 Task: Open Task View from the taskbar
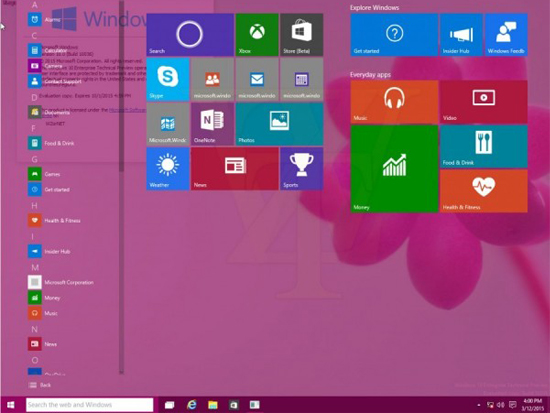[x=170, y=405]
